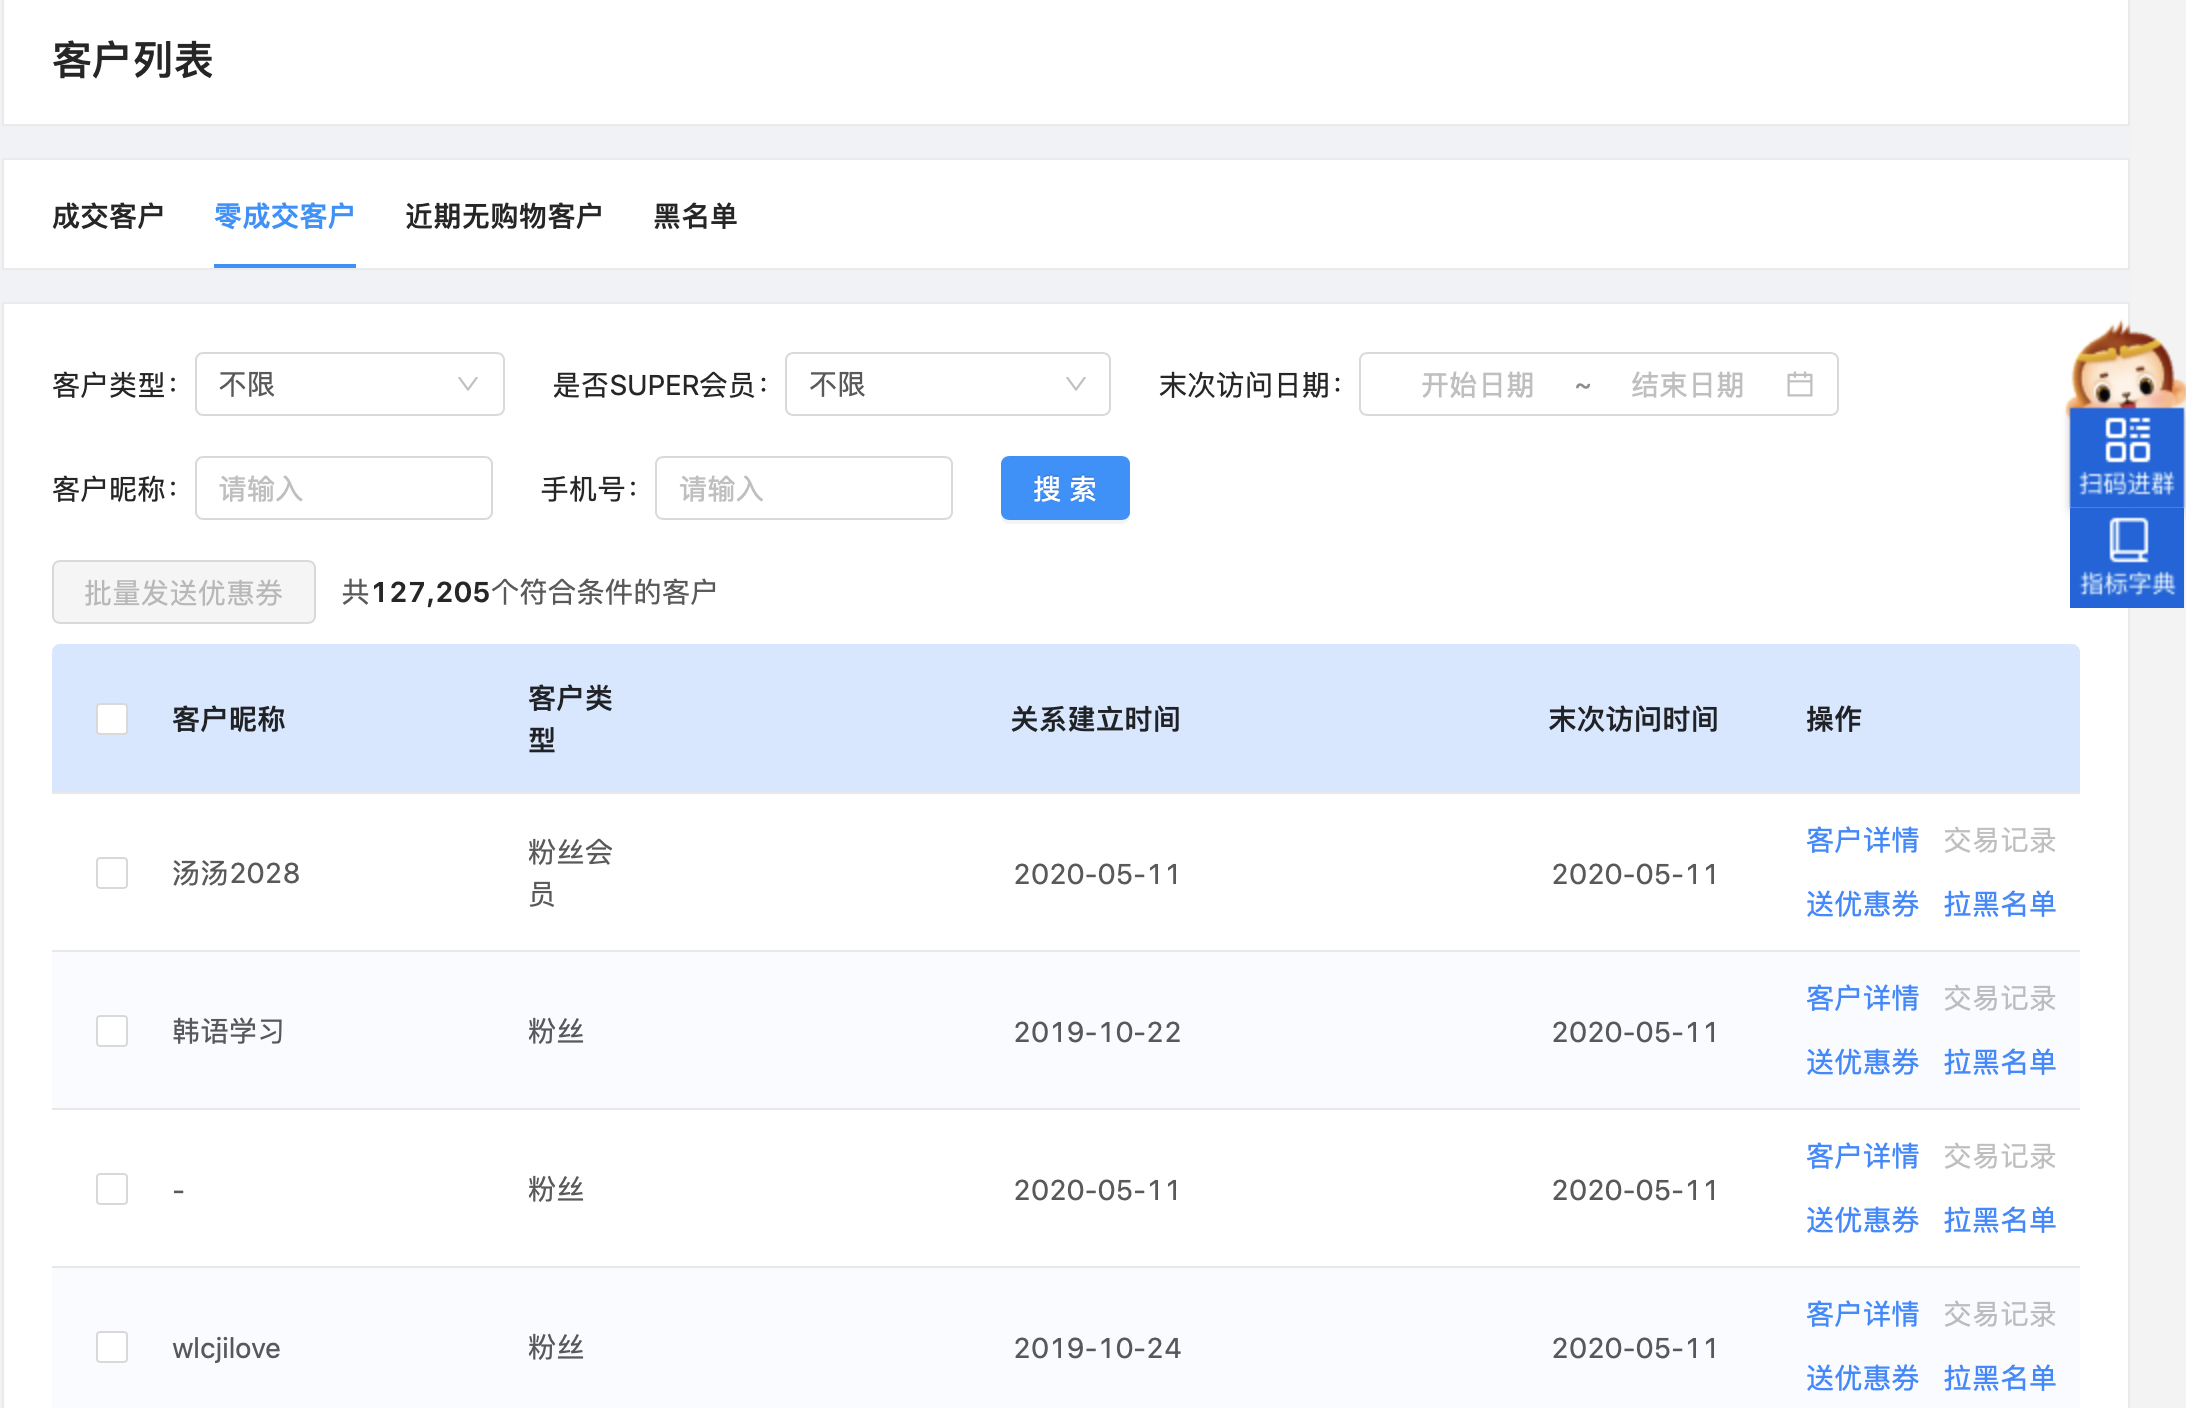Viewport: 2186px width, 1408px height.
Task: Click 送优惠券 in wlcjilove row
Action: (x=1862, y=1378)
